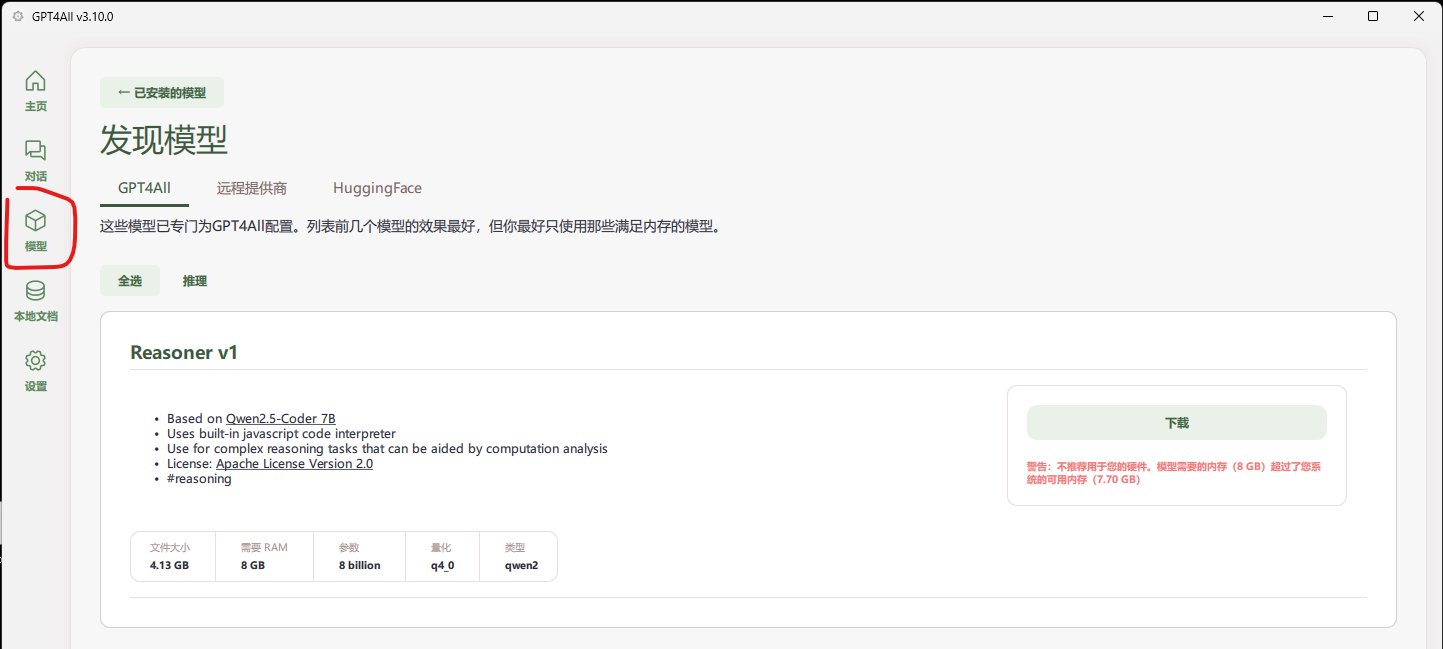Click the 需要 RAM 8 GB cell

click(x=265, y=556)
